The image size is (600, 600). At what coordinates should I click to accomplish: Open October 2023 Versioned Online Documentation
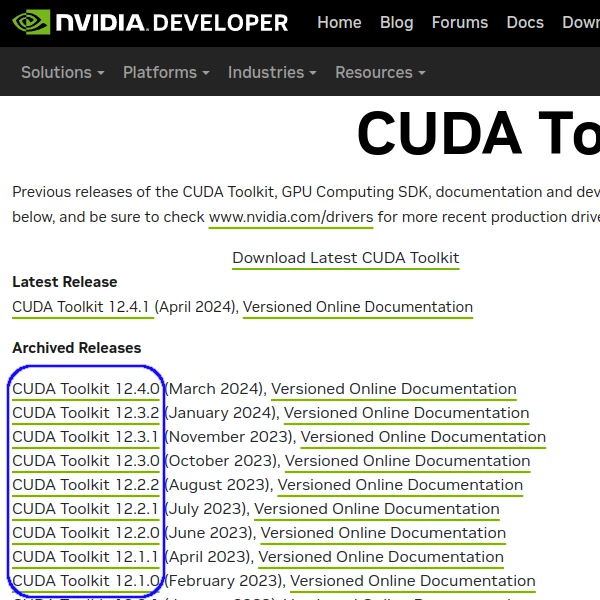click(x=408, y=461)
